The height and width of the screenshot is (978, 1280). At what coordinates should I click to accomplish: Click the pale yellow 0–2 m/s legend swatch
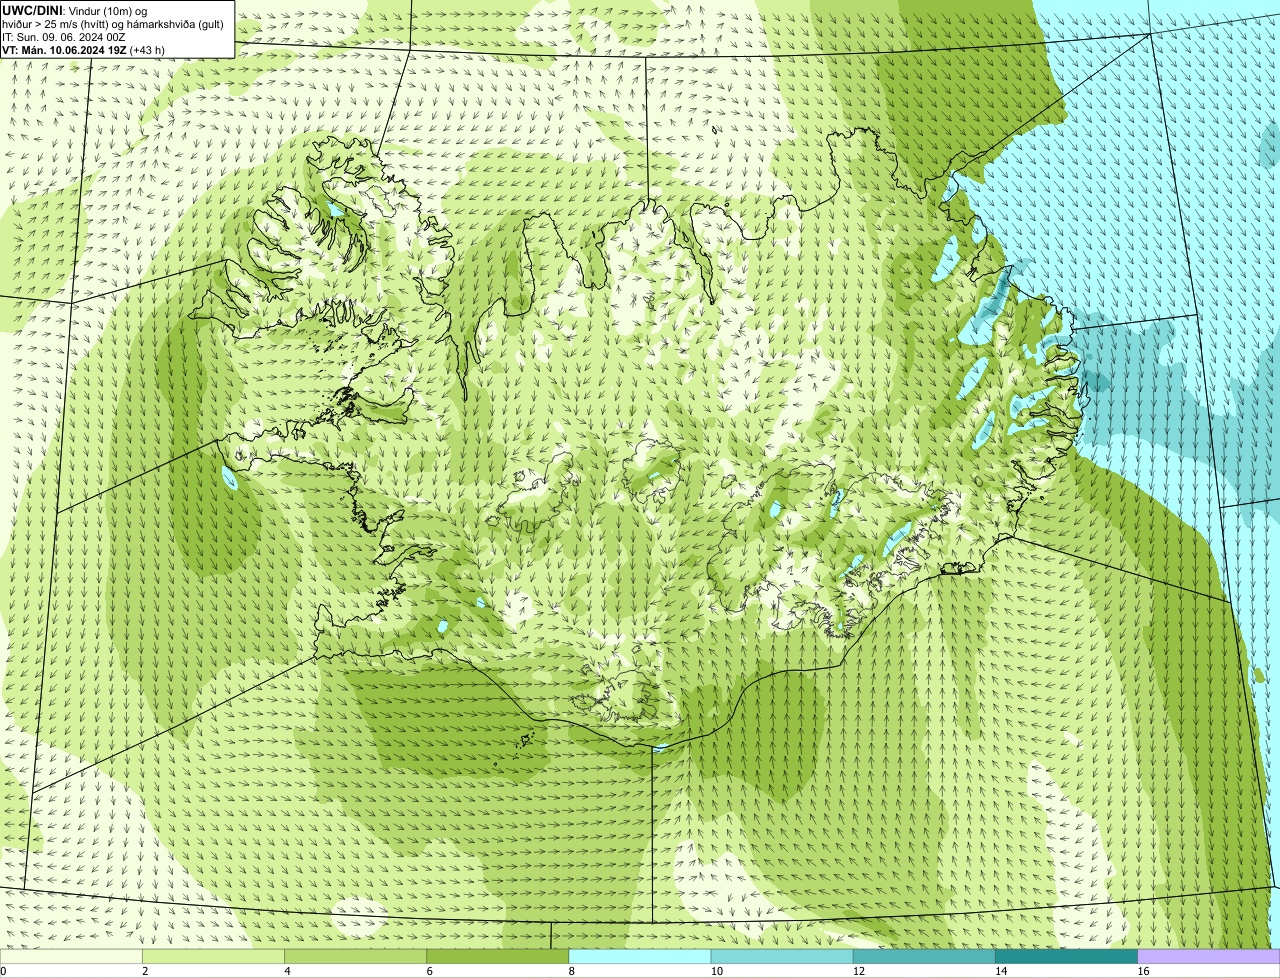pyautogui.click(x=72, y=957)
